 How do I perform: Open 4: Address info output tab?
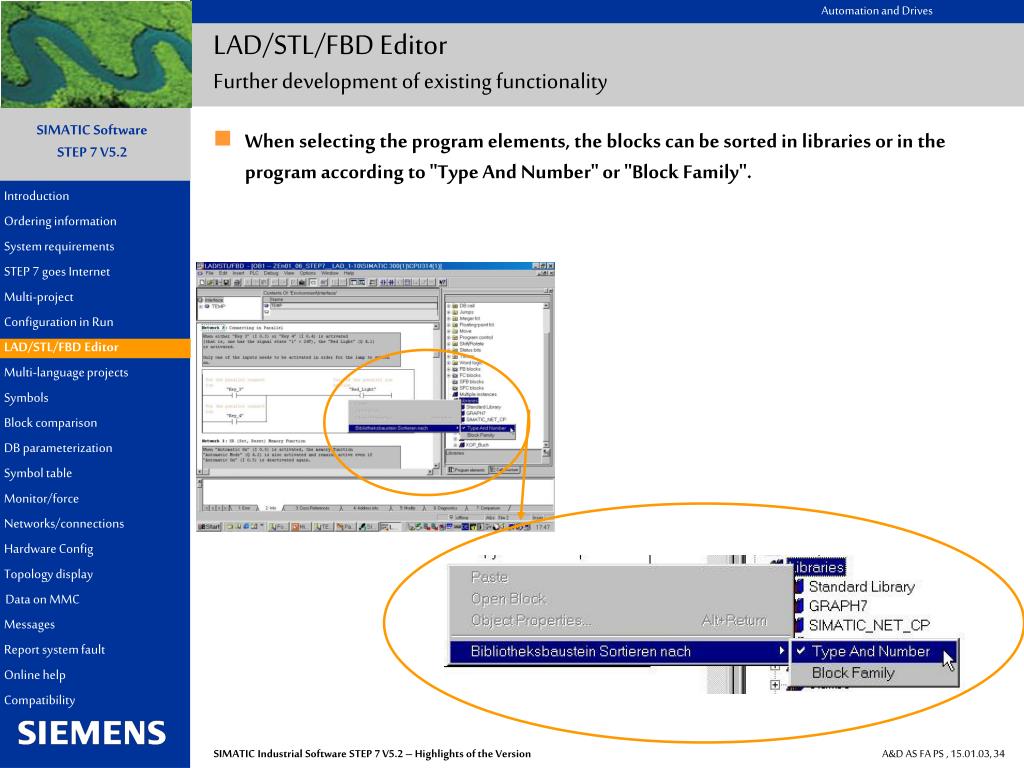[x=366, y=507]
